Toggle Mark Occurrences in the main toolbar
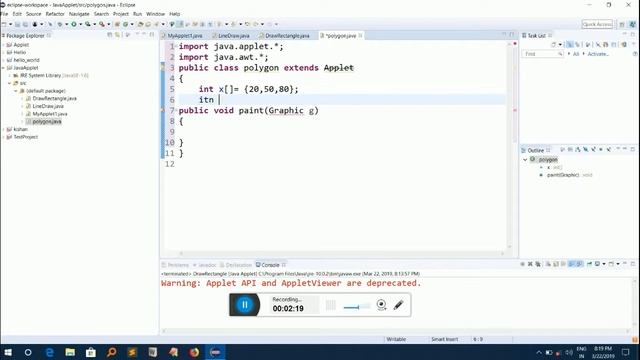640x360 pixels. pos(180,24)
